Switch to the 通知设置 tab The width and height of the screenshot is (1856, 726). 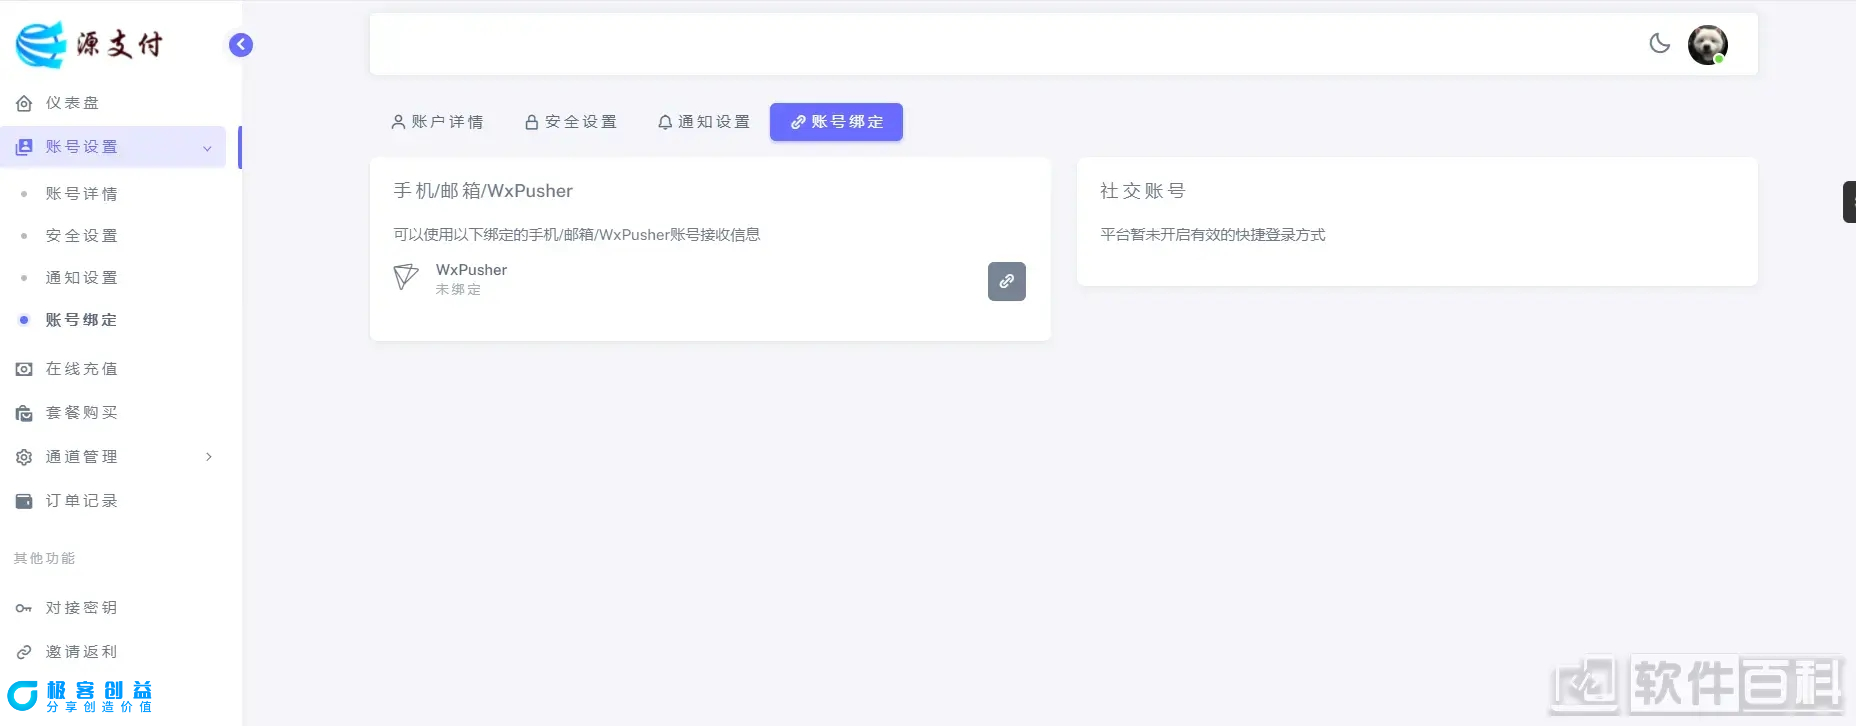click(x=704, y=122)
